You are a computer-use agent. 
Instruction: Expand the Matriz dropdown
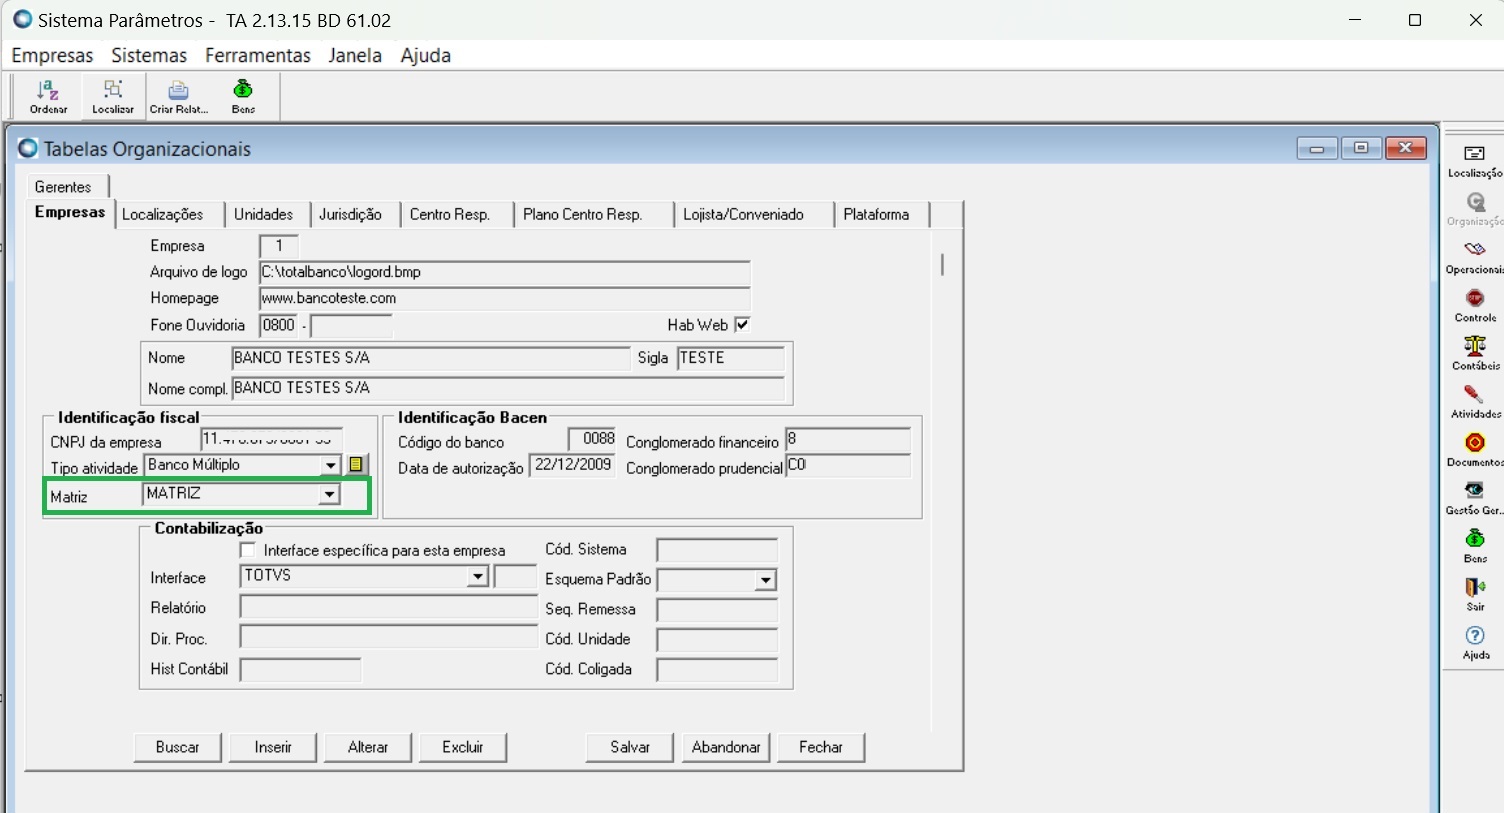tap(329, 494)
